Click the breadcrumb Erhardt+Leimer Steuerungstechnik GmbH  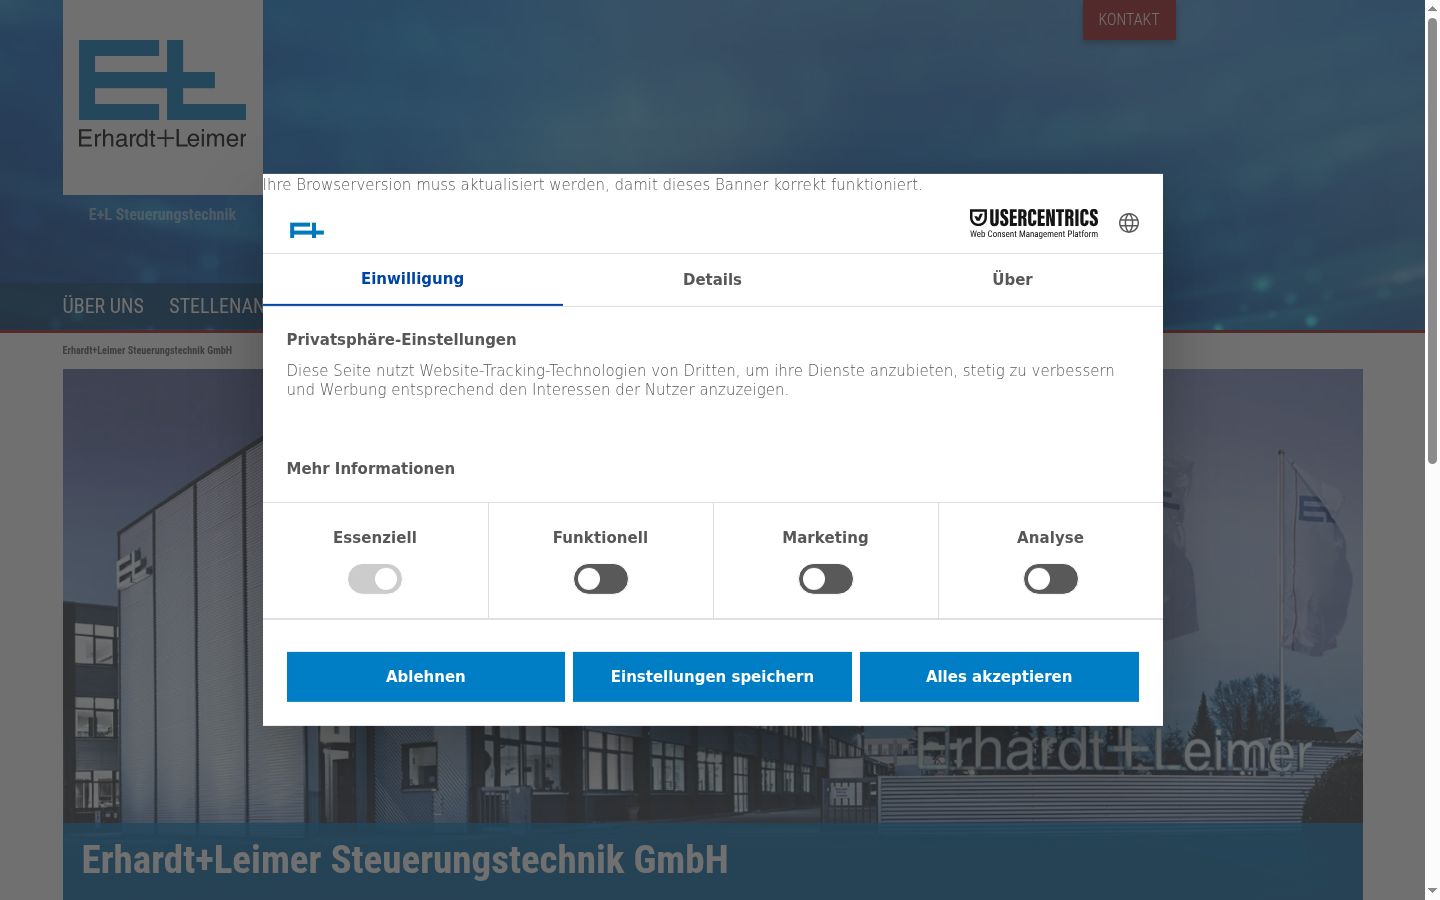[x=147, y=350]
